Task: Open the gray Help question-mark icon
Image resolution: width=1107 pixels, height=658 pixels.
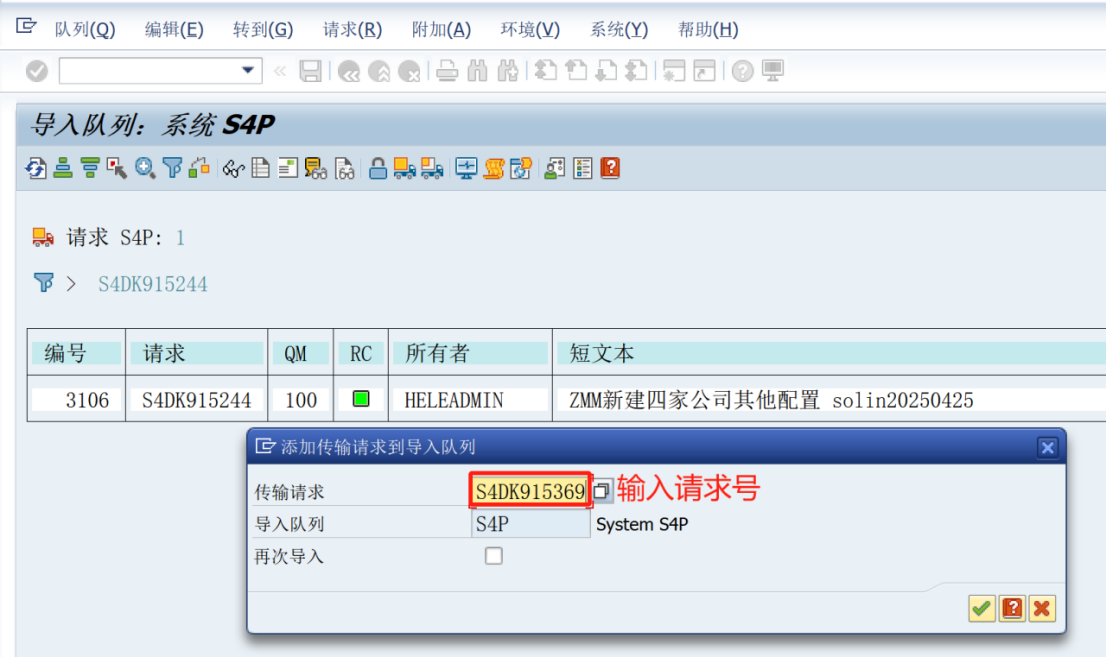Action: coord(742,71)
